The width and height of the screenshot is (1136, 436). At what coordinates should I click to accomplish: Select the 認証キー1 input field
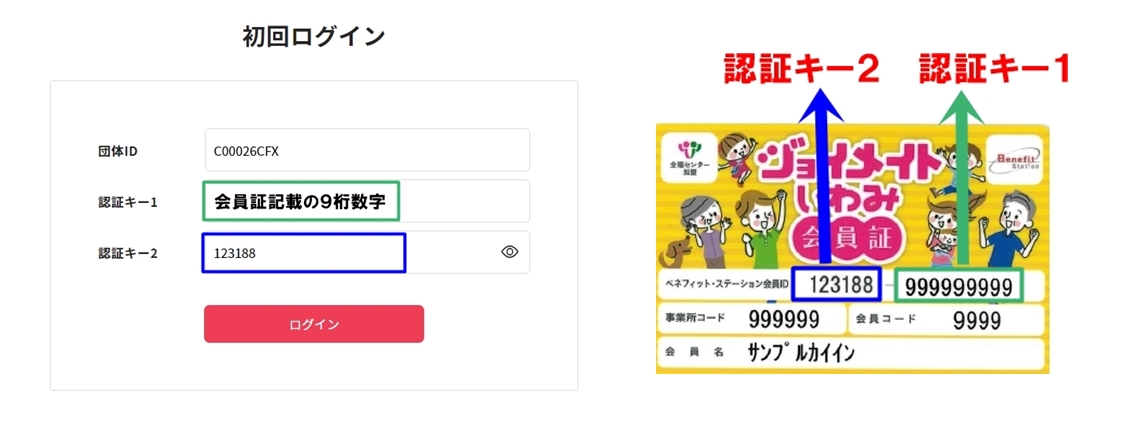coord(367,201)
